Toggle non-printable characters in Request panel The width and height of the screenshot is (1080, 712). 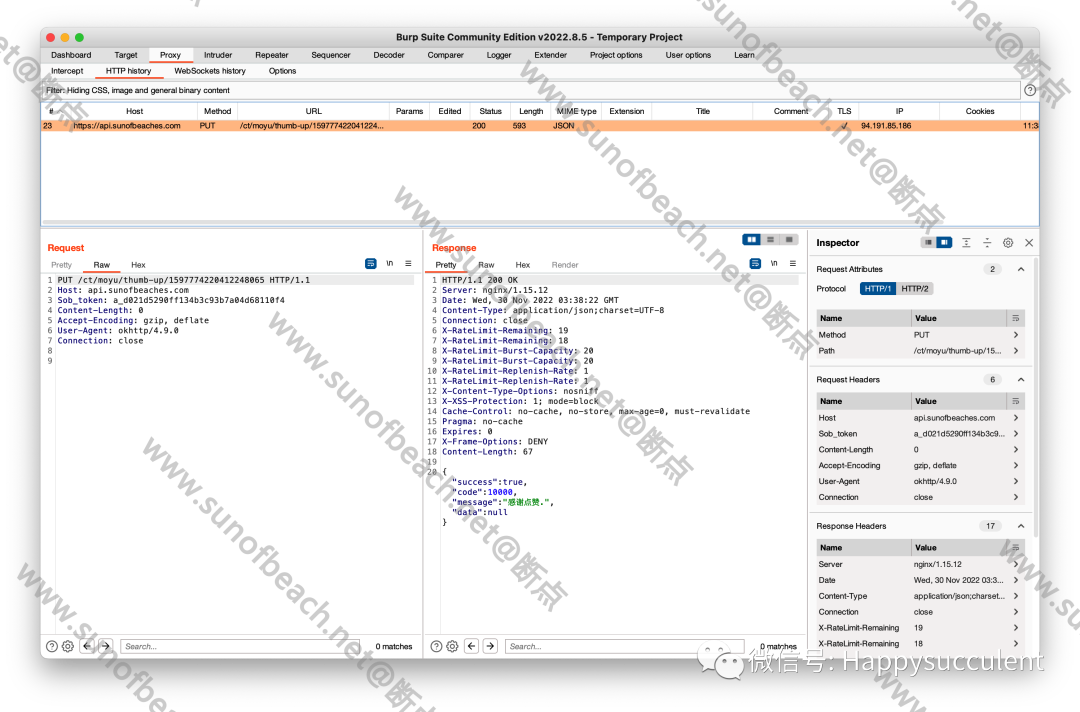pos(390,264)
